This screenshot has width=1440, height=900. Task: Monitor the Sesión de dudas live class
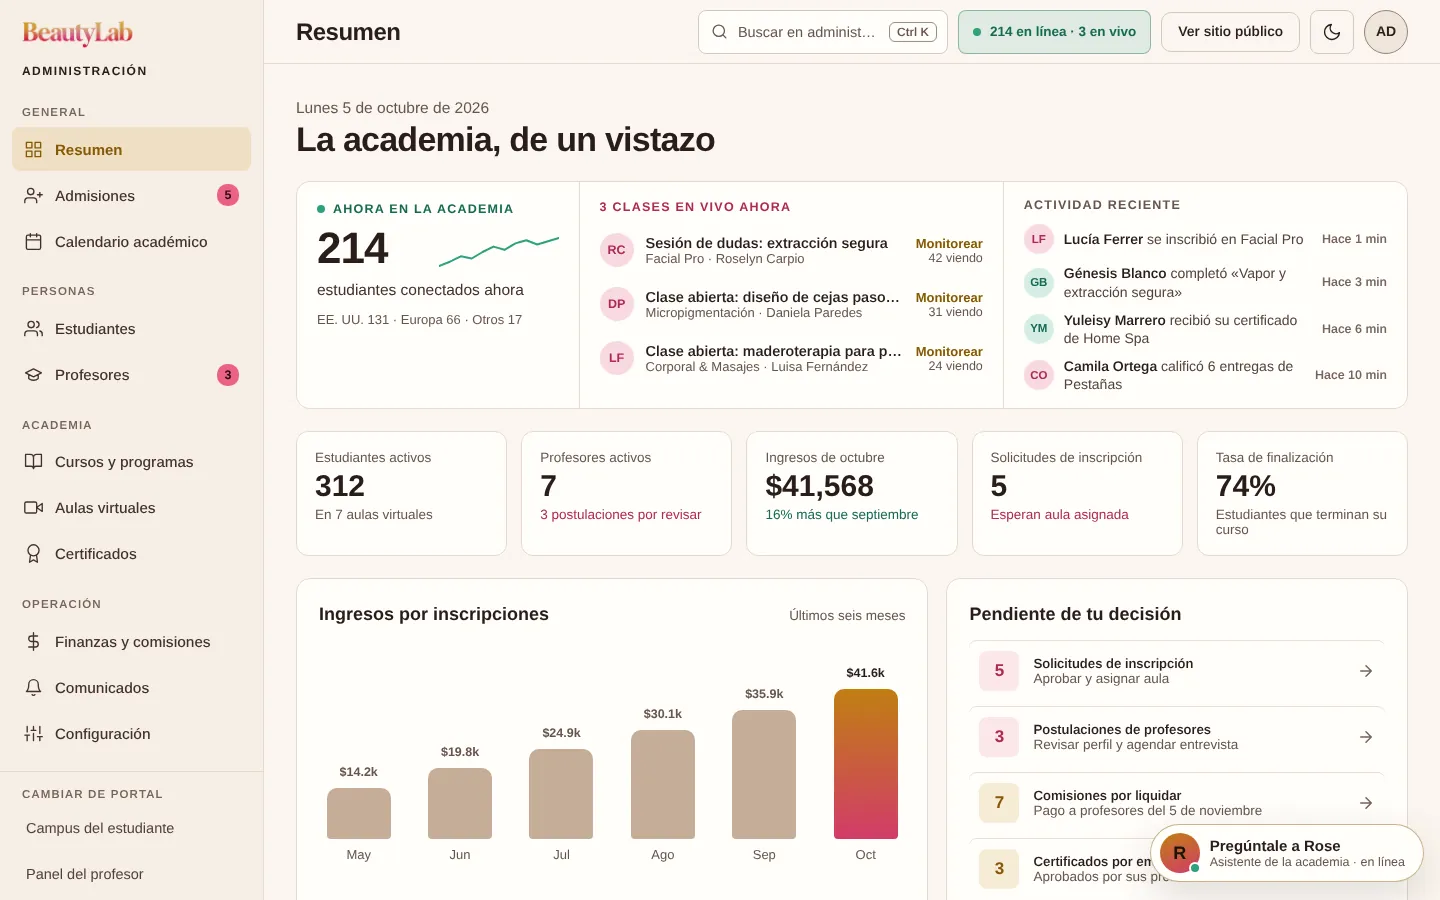(x=949, y=244)
